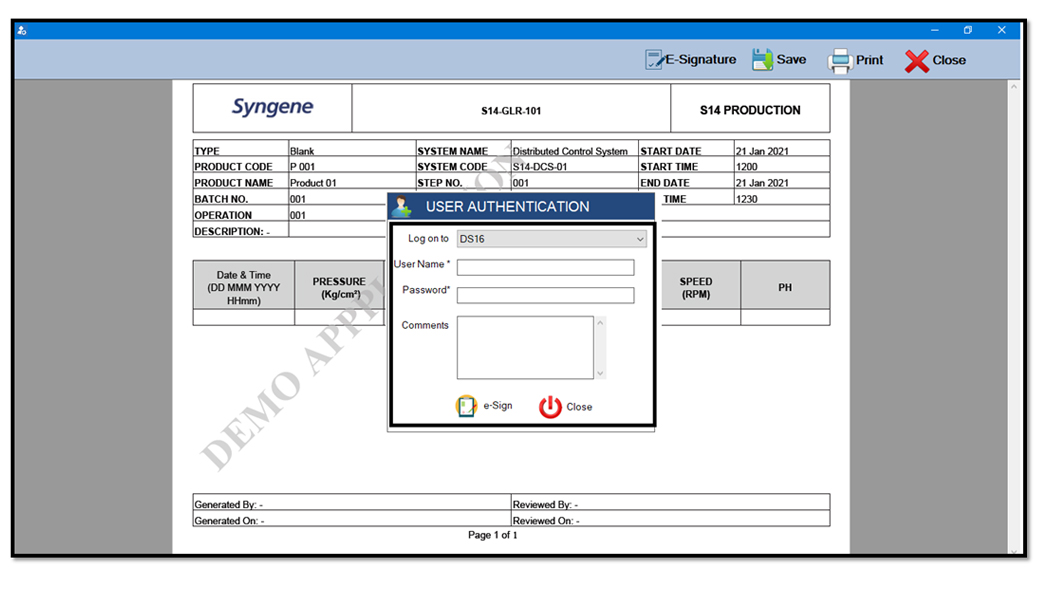Click the Print printer icon
The image size is (1037, 597).
coord(840,60)
